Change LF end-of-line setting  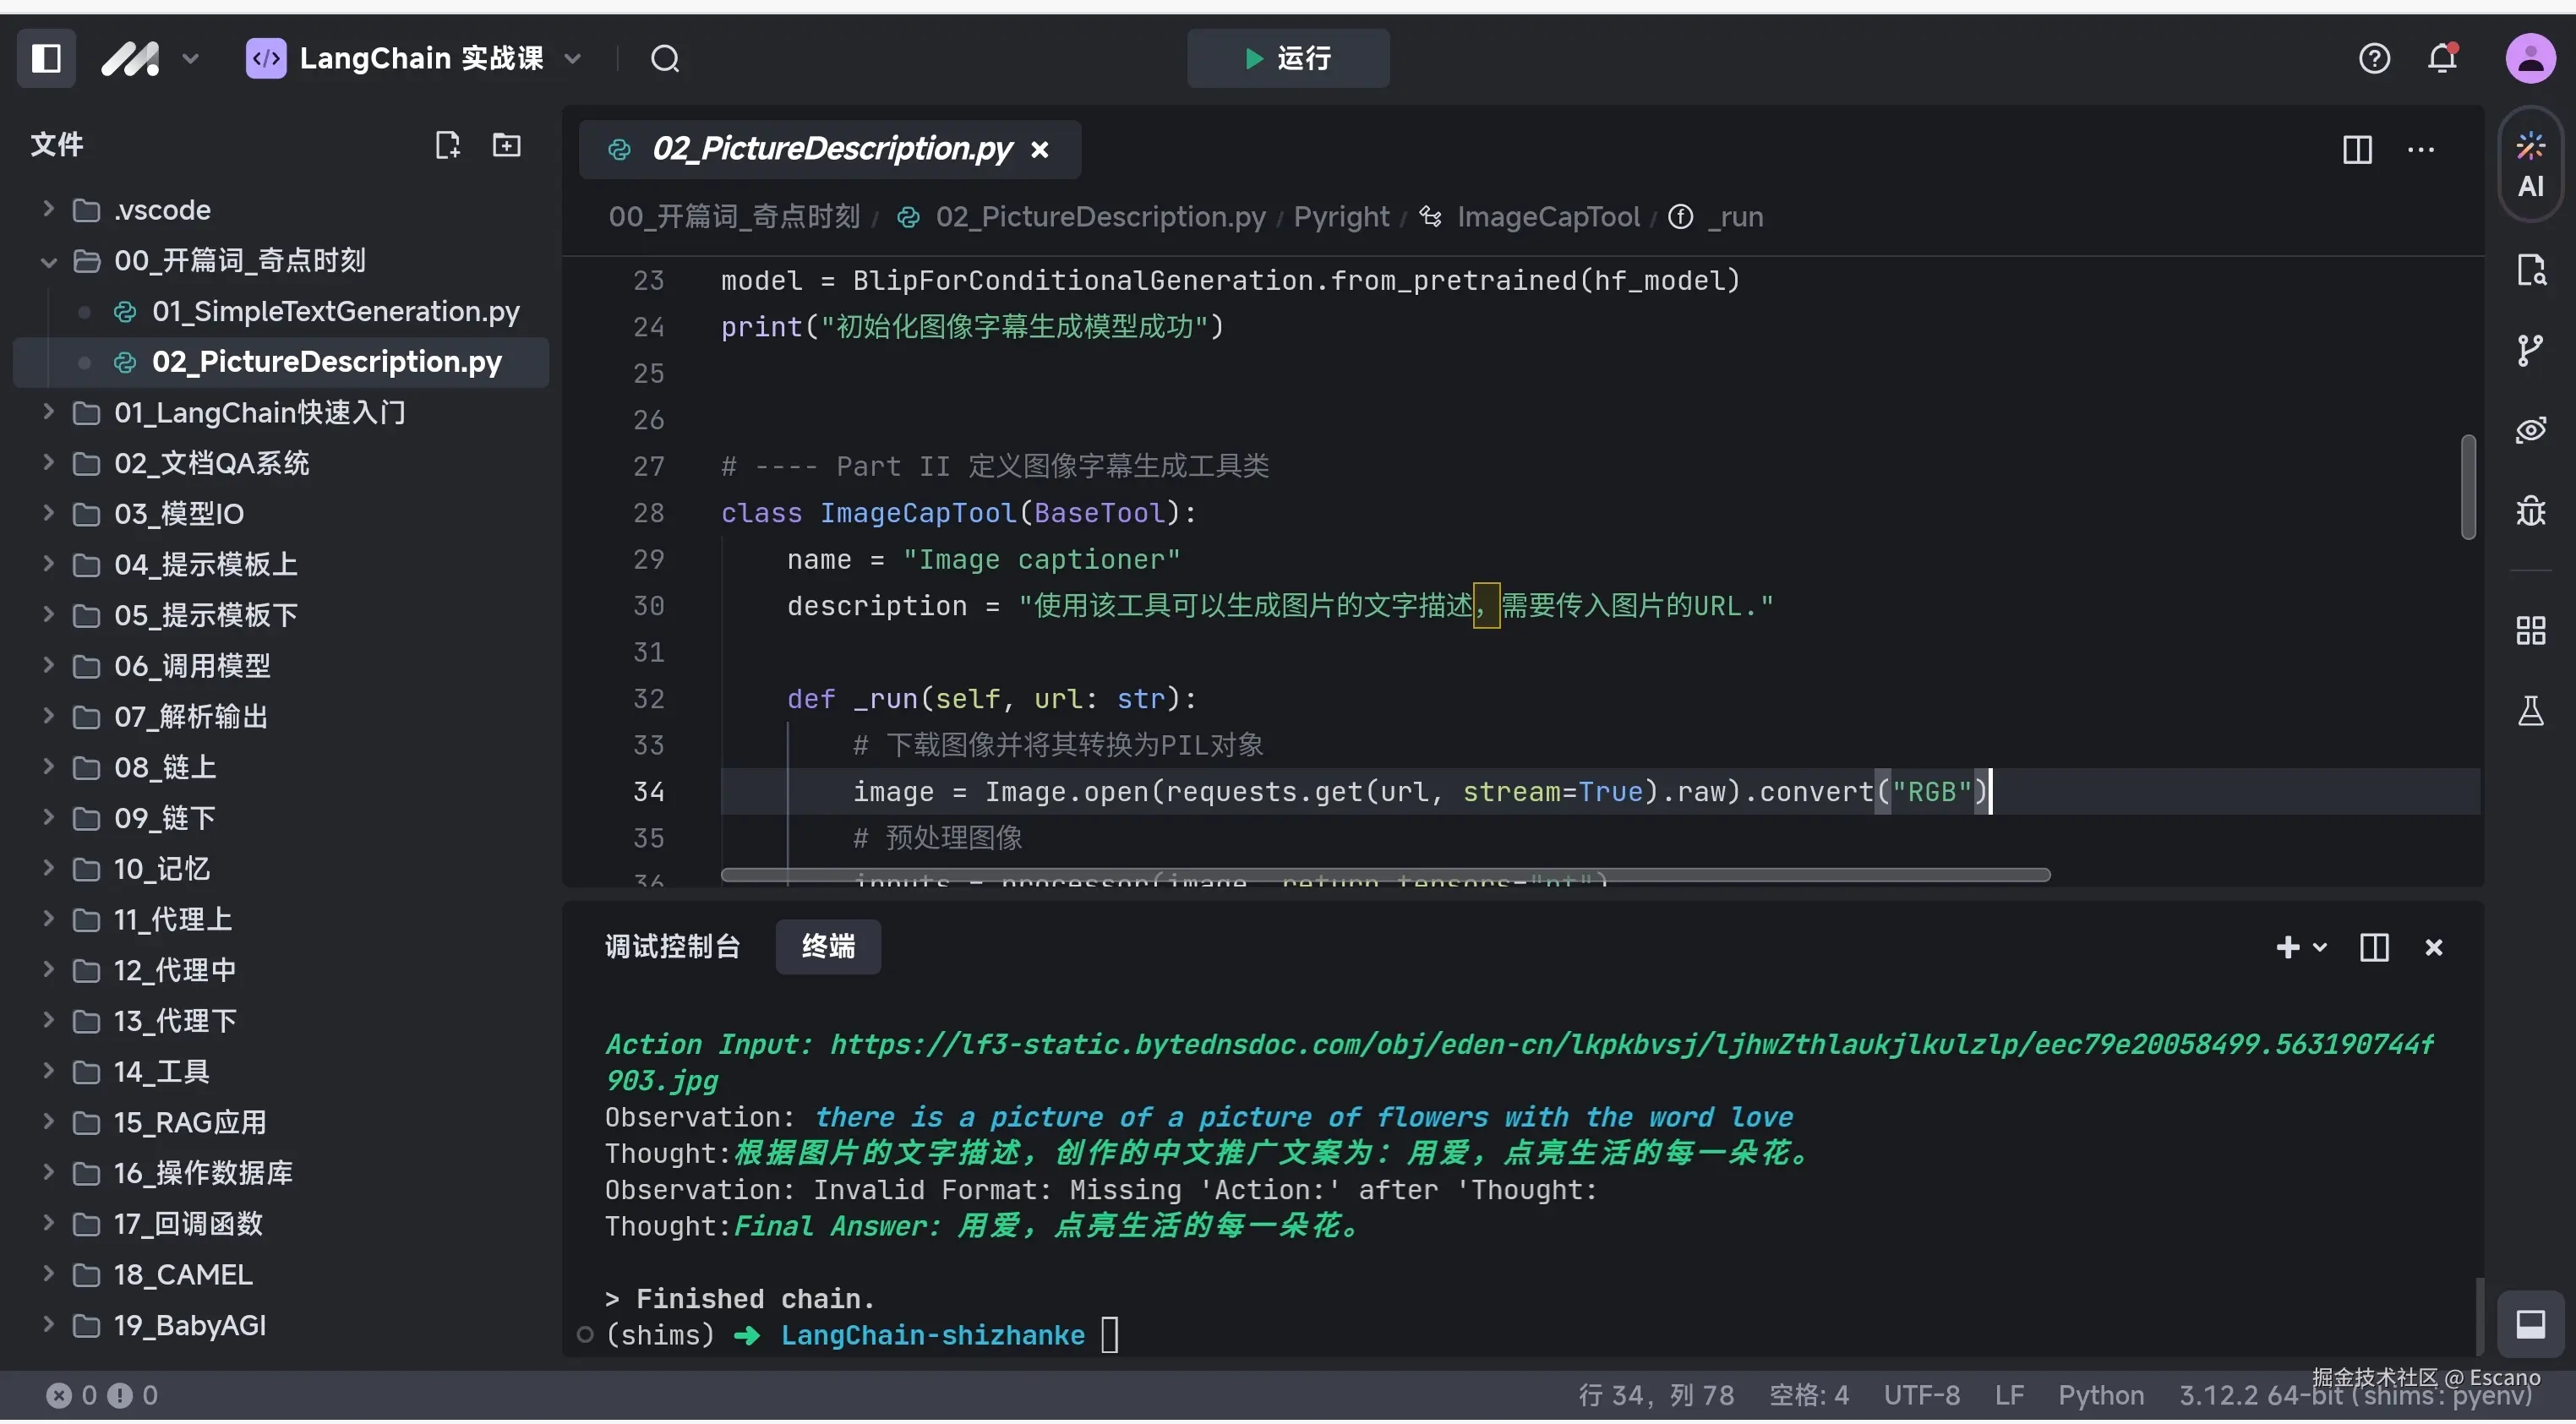(2008, 1397)
